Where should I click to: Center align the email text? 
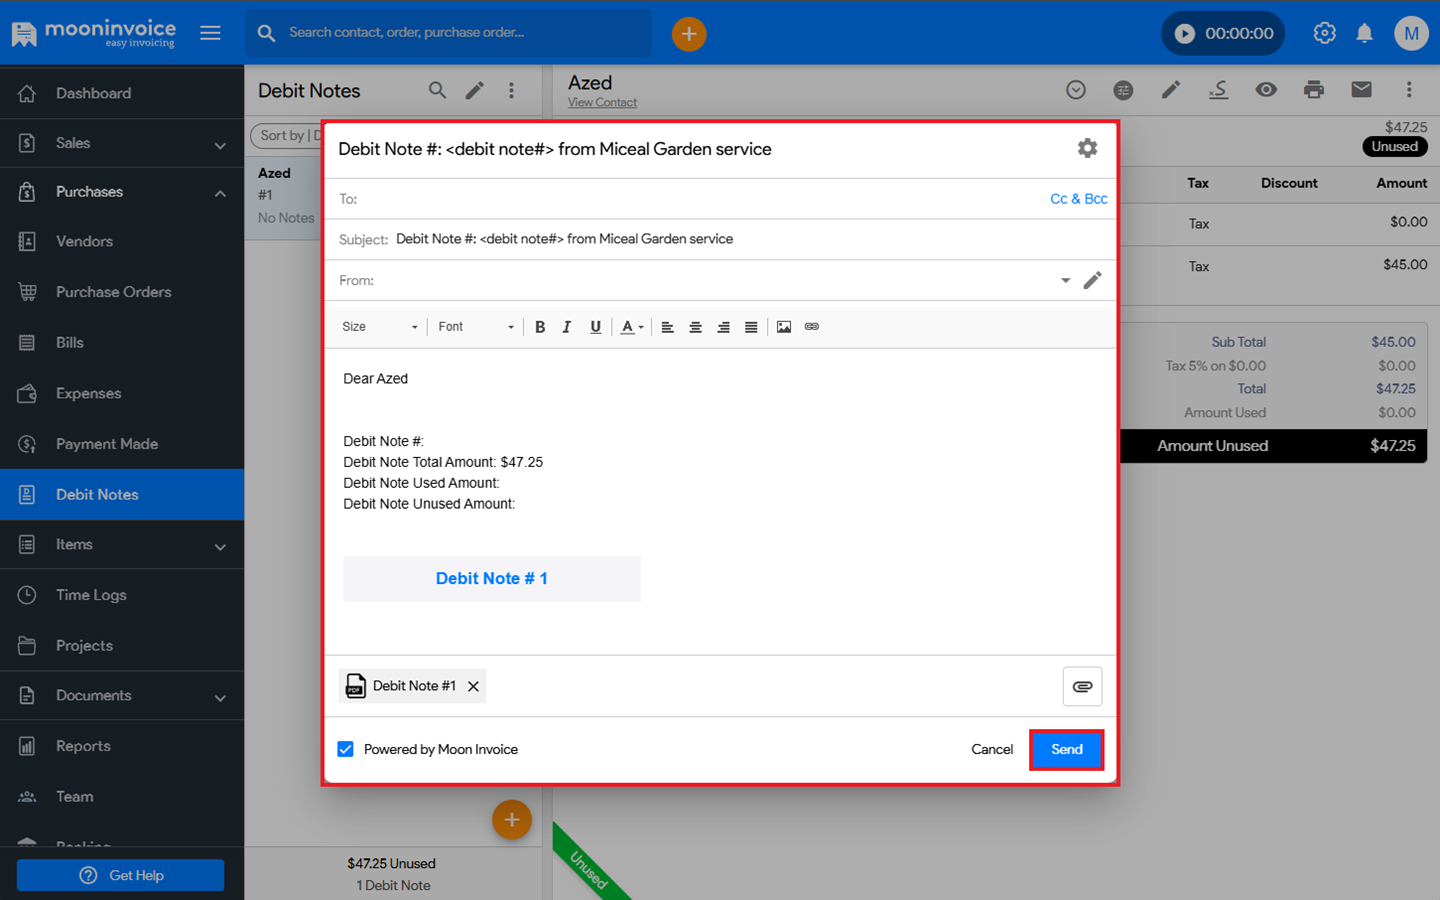tap(695, 327)
